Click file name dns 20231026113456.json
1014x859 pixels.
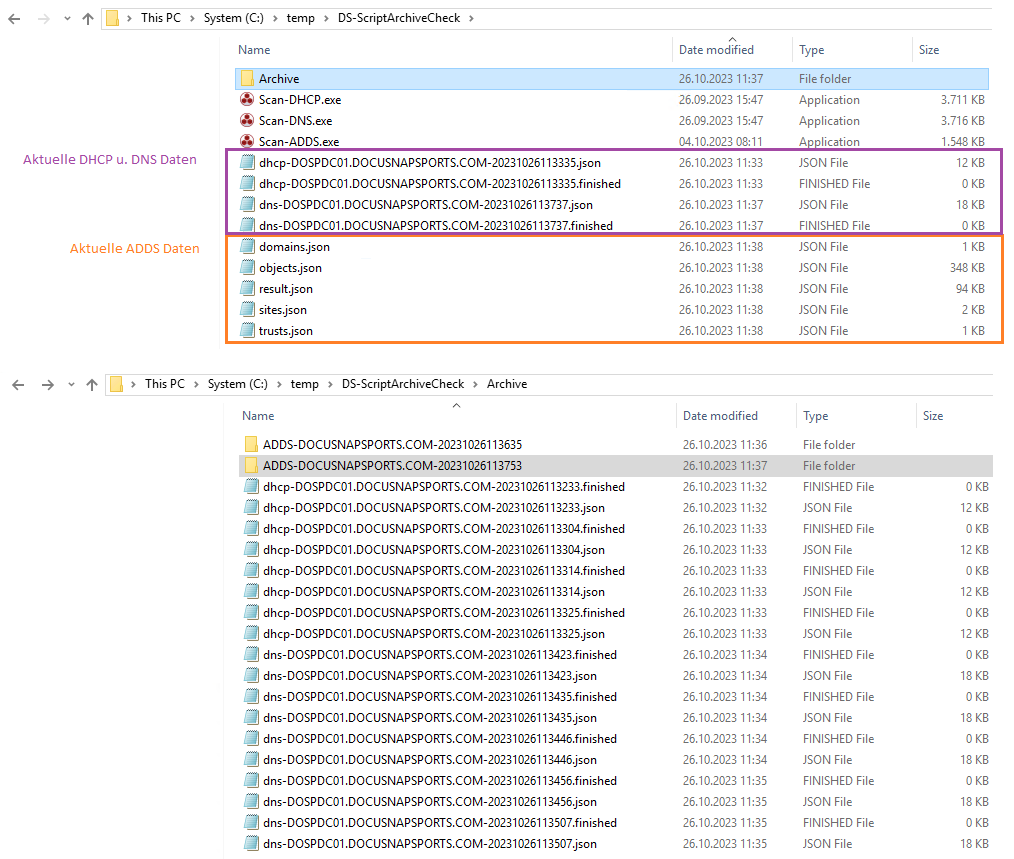pyautogui.click(x=430, y=802)
